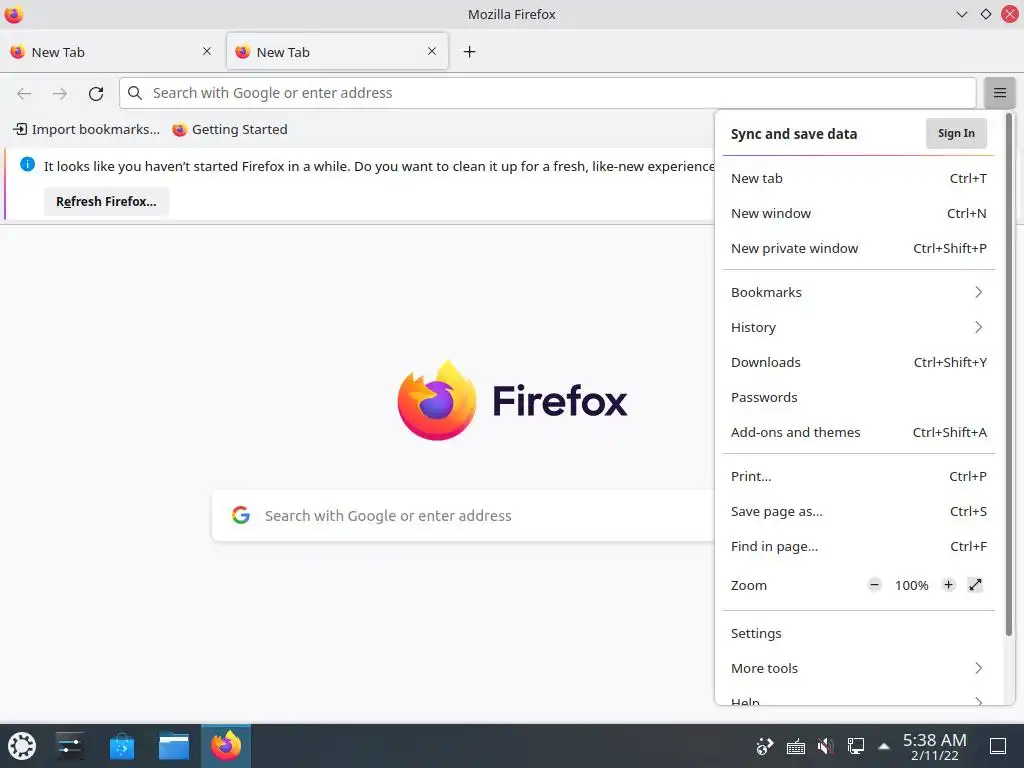Open the Getting Started bookmark
Viewport: 1024px width, 768px height.
(x=230, y=129)
